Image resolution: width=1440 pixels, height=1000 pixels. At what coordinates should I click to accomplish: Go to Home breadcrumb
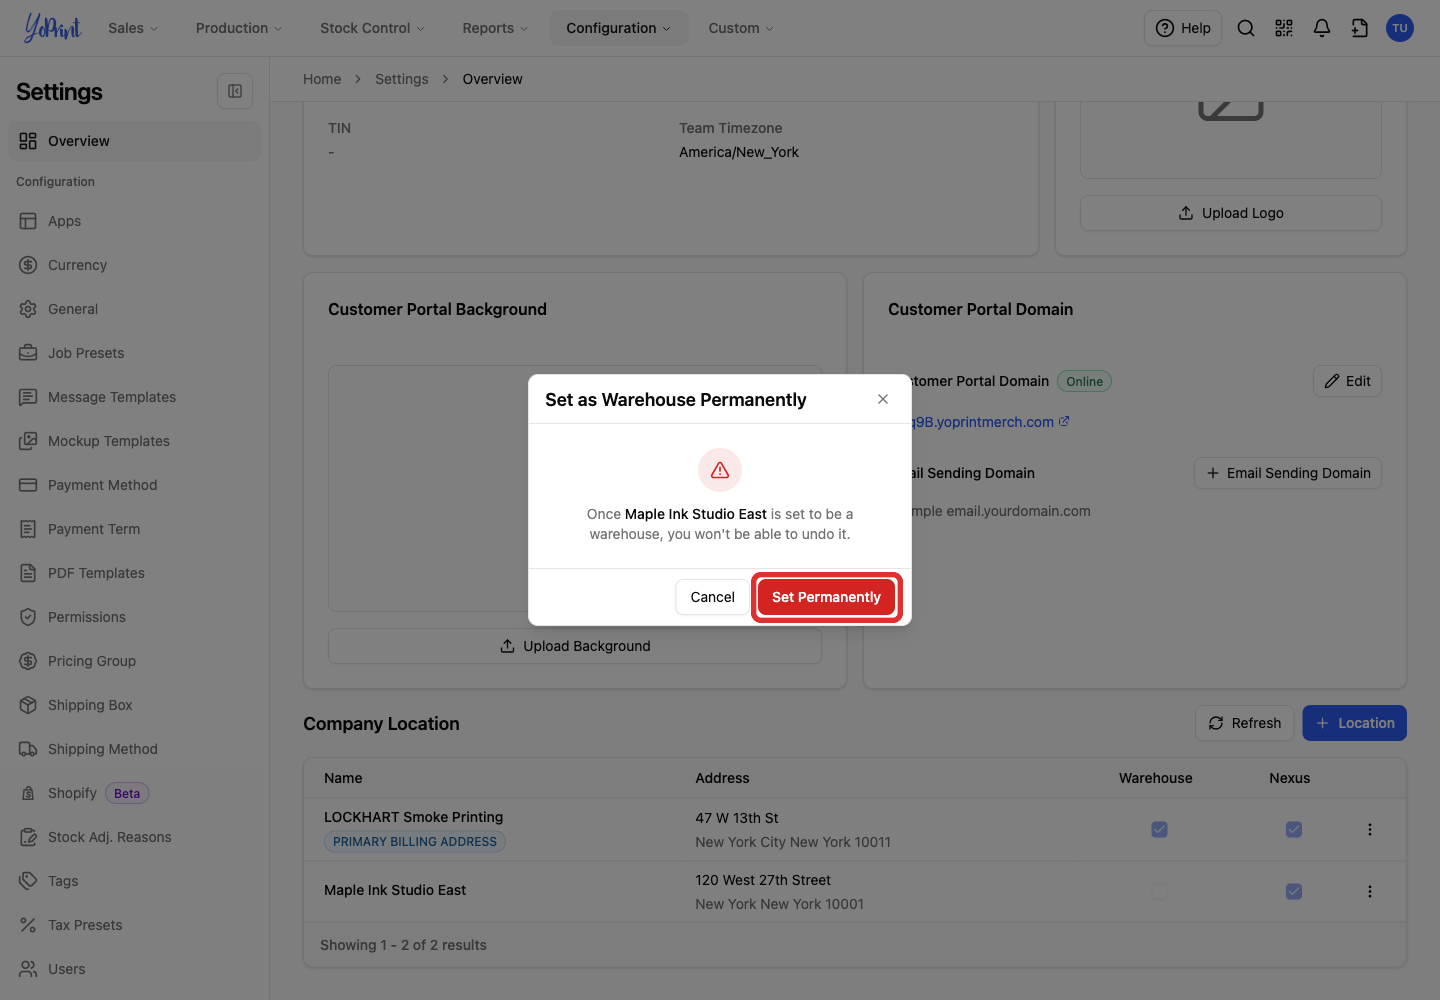pos(322,79)
